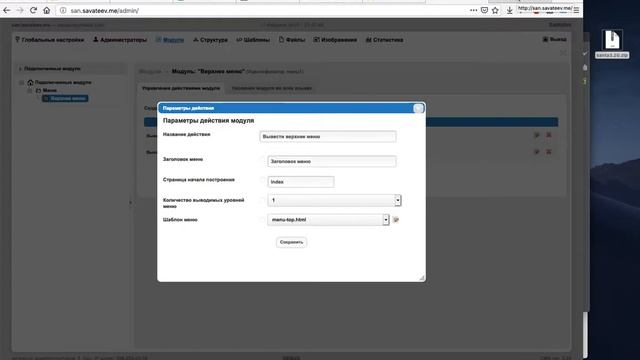Select the Подключенные модули root tree node
This screenshot has width=640, height=360.
pyautogui.click(x=59, y=82)
